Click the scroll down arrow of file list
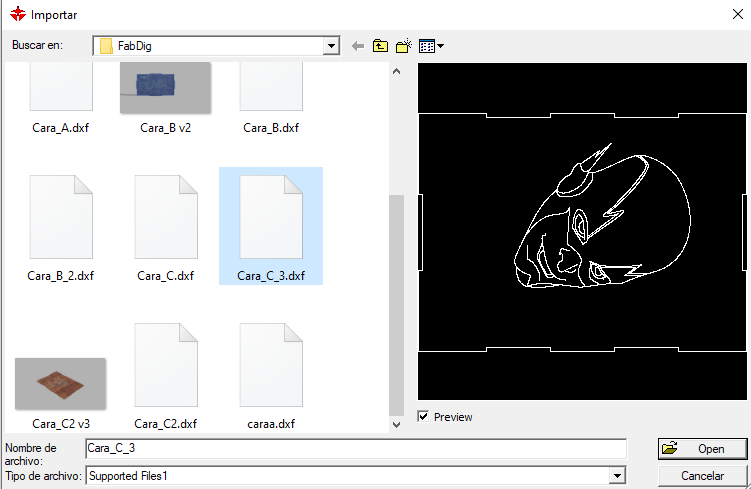This screenshot has height=489, width=751. 397,424
